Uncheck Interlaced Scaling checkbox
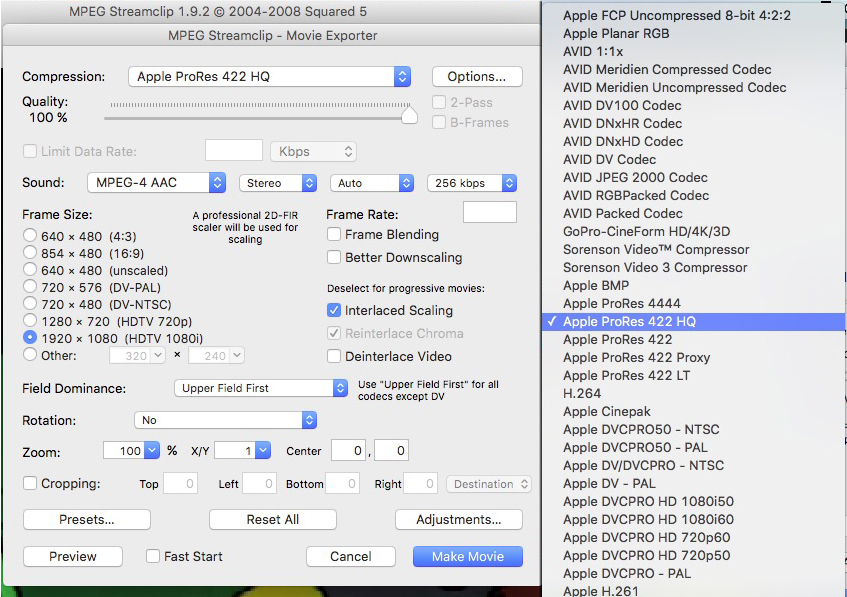This screenshot has width=847, height=597. 334,310
